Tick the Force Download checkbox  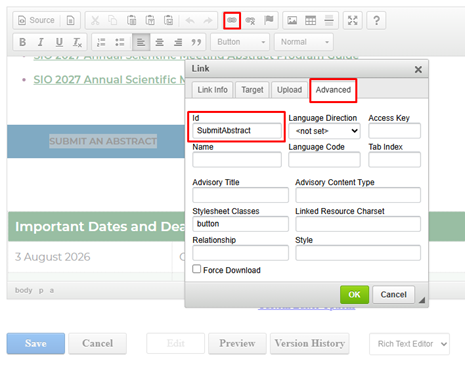tap(197, 269)
